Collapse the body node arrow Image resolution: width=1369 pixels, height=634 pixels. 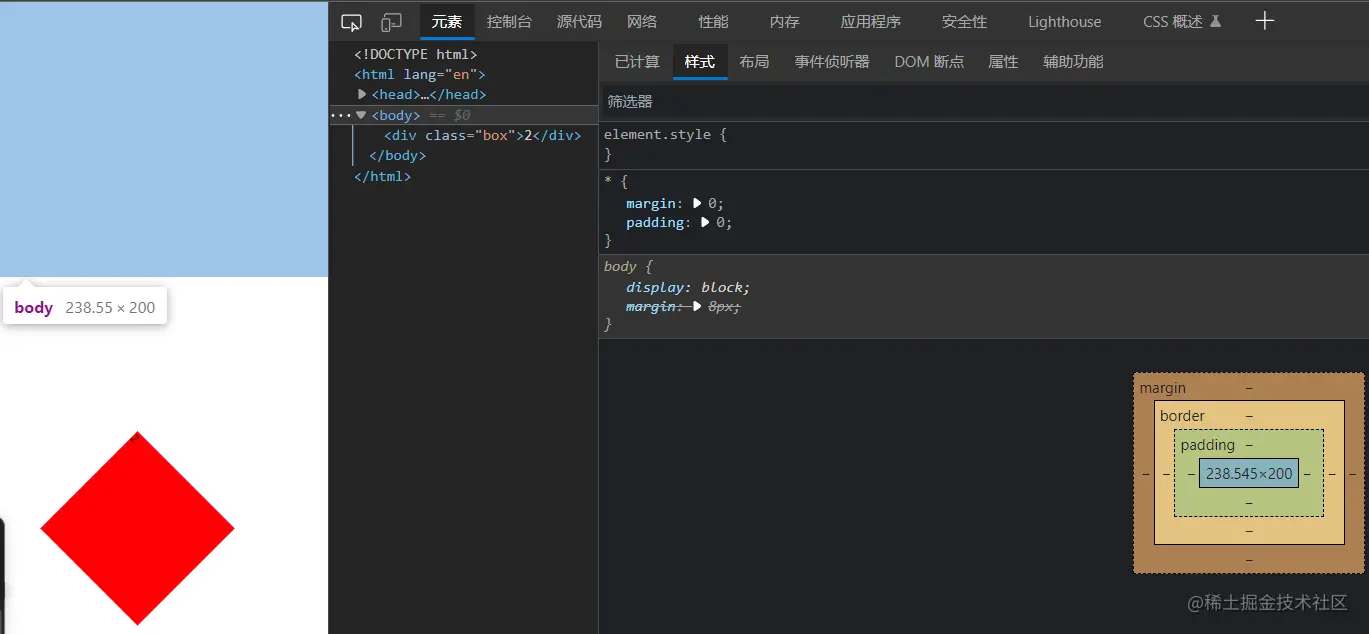362,115
